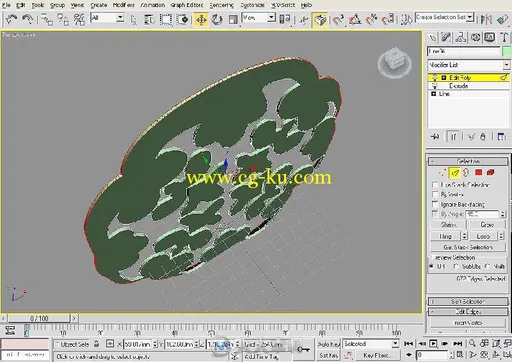Click the Use Pivot Point Center icon
Screen dimensions: 512x362
(285, 19)
